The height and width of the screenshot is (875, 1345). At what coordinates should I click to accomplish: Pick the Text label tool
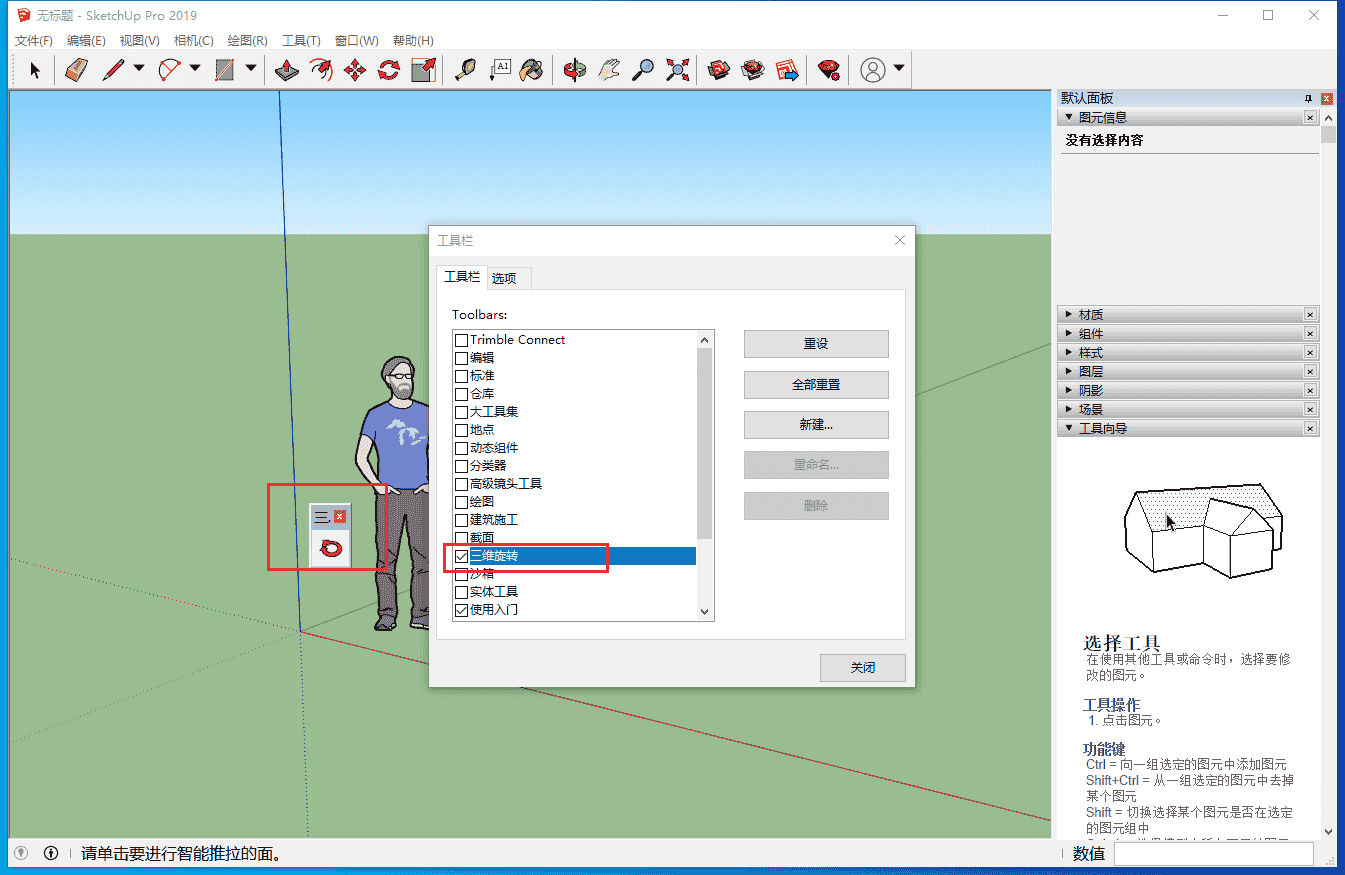click(x=499, y=70)
